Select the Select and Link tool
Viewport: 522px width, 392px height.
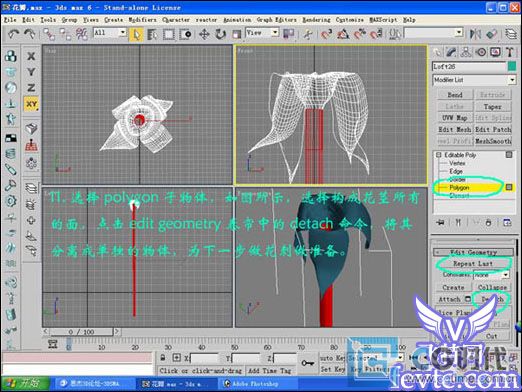pyautogui.click(x=49, y=34)
